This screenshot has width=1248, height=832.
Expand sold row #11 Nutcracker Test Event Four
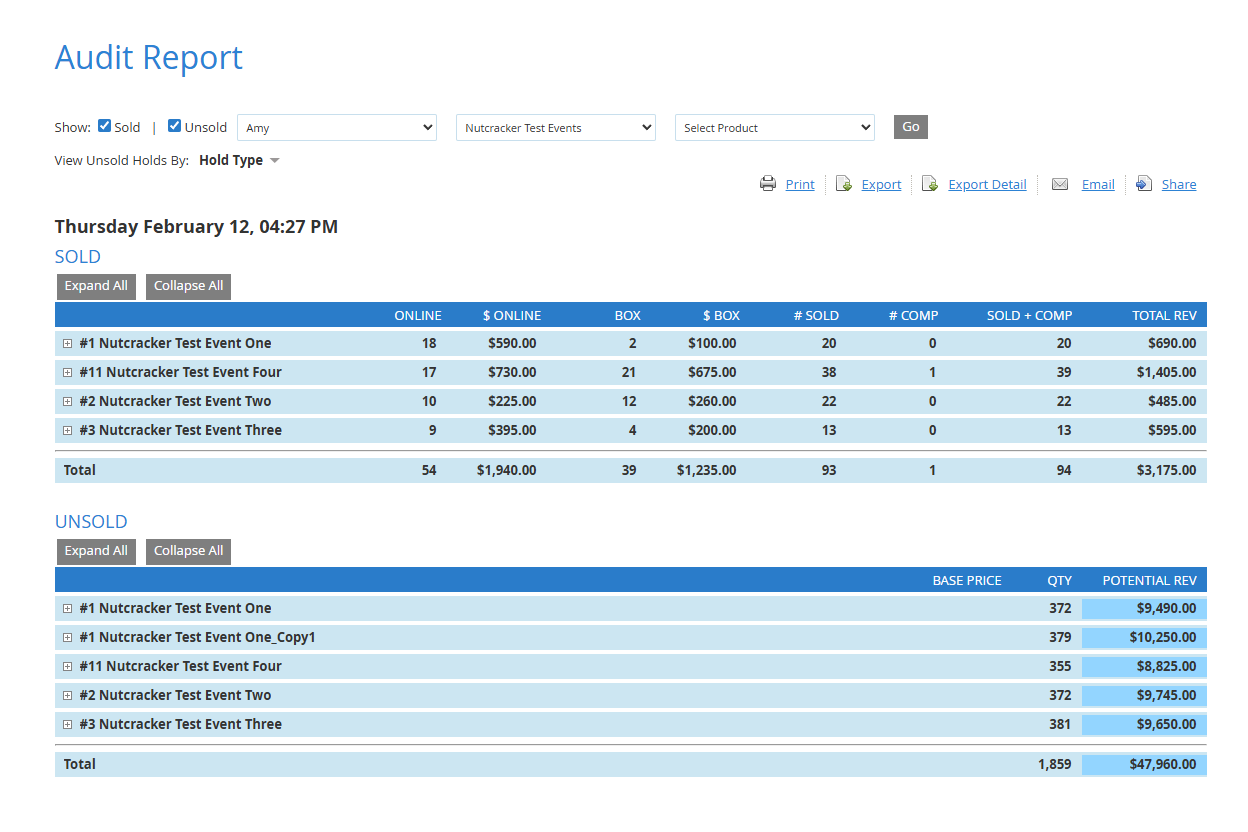click(68, 372)
